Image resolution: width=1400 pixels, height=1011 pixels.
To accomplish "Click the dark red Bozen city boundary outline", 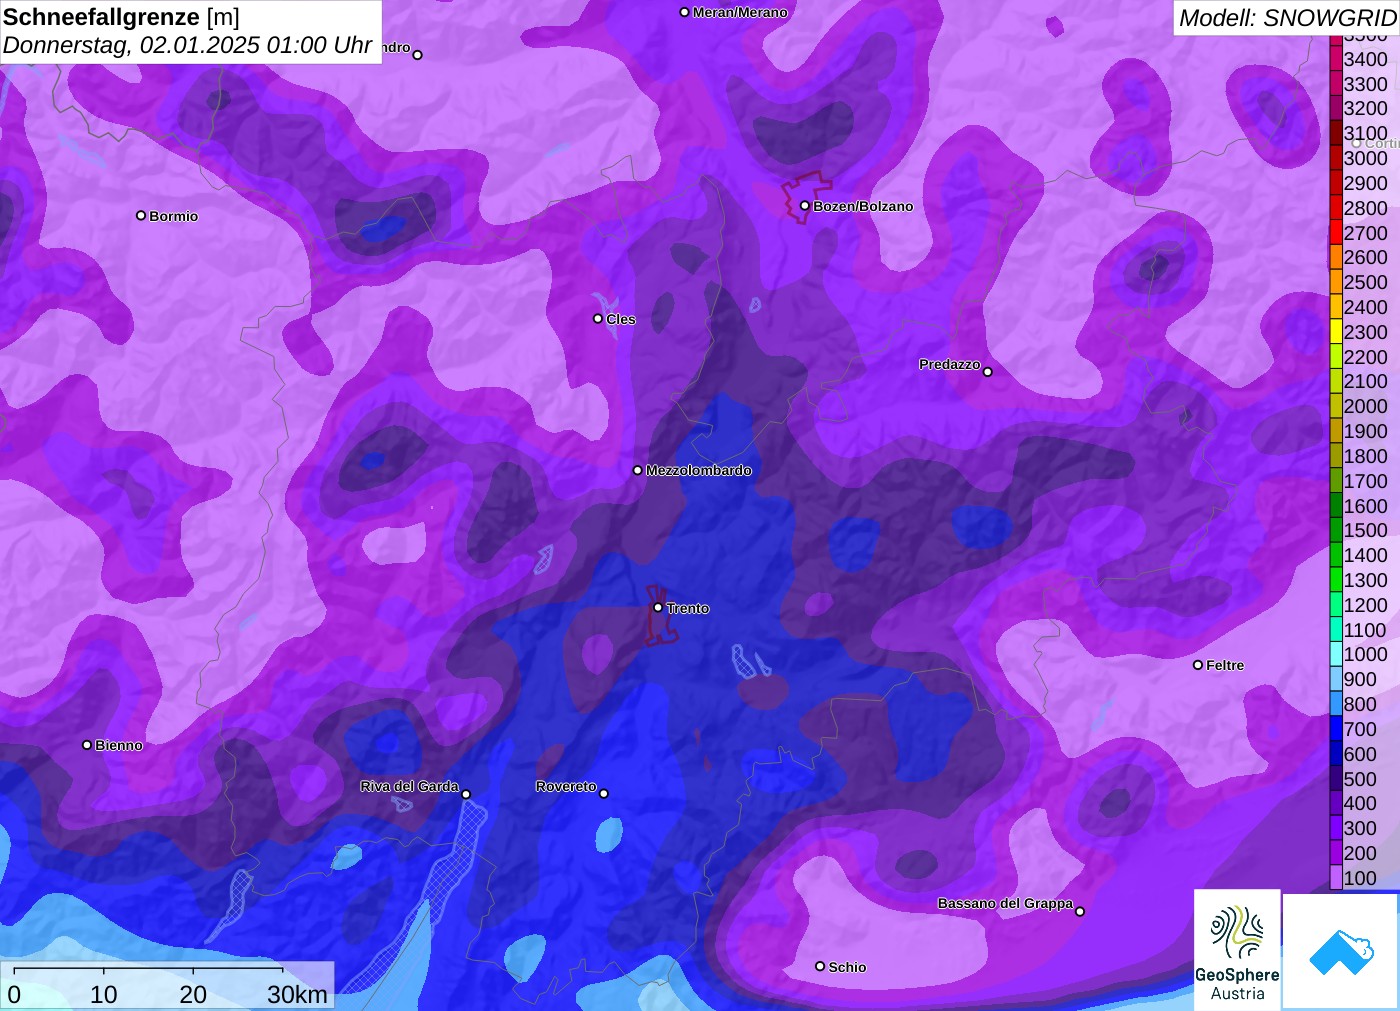I will (806, 197).
